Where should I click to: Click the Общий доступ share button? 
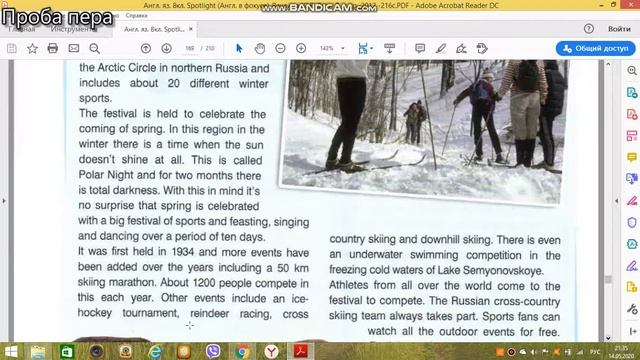[x=596, y=49]
